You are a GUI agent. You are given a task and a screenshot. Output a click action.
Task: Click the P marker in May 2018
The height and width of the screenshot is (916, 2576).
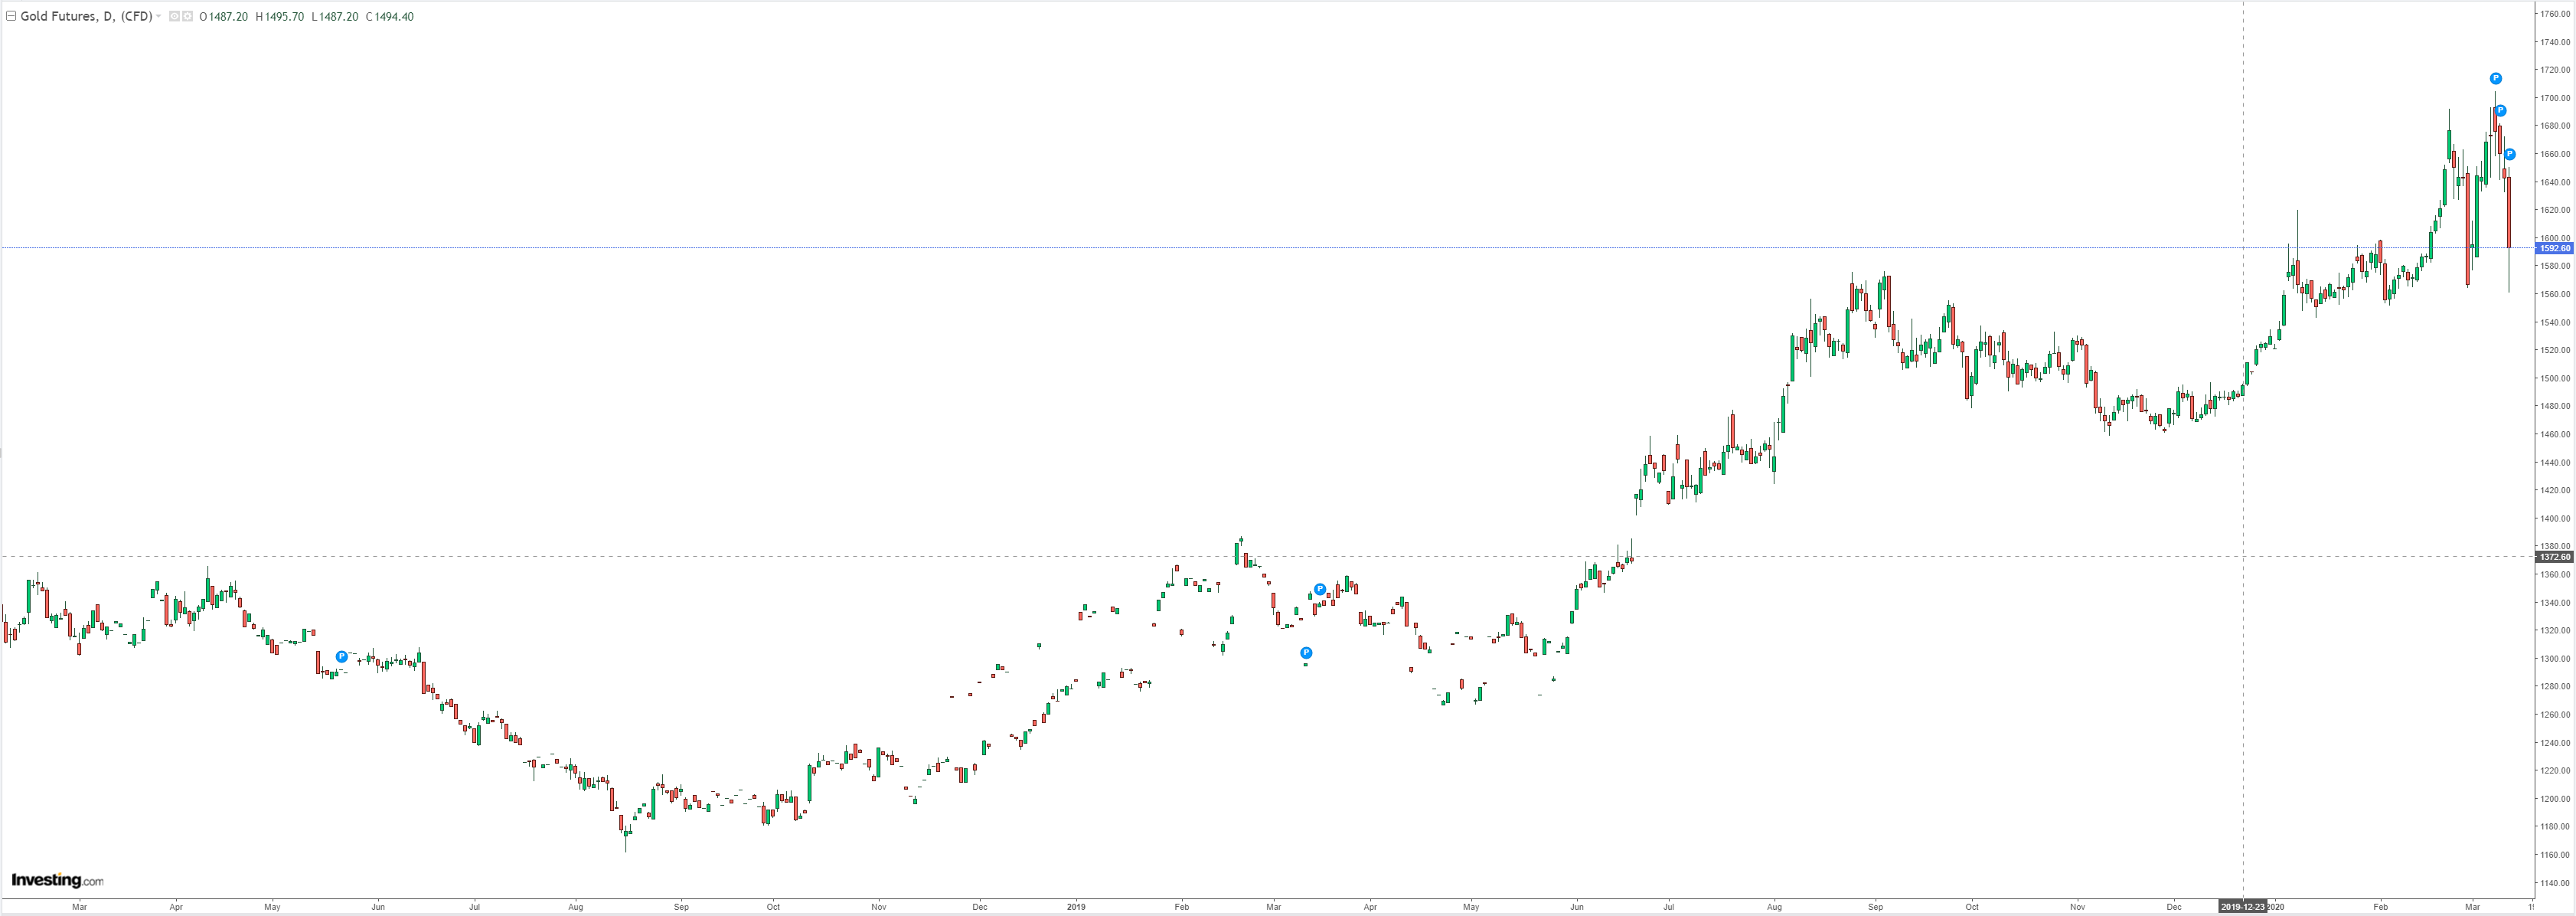point(341,657)
